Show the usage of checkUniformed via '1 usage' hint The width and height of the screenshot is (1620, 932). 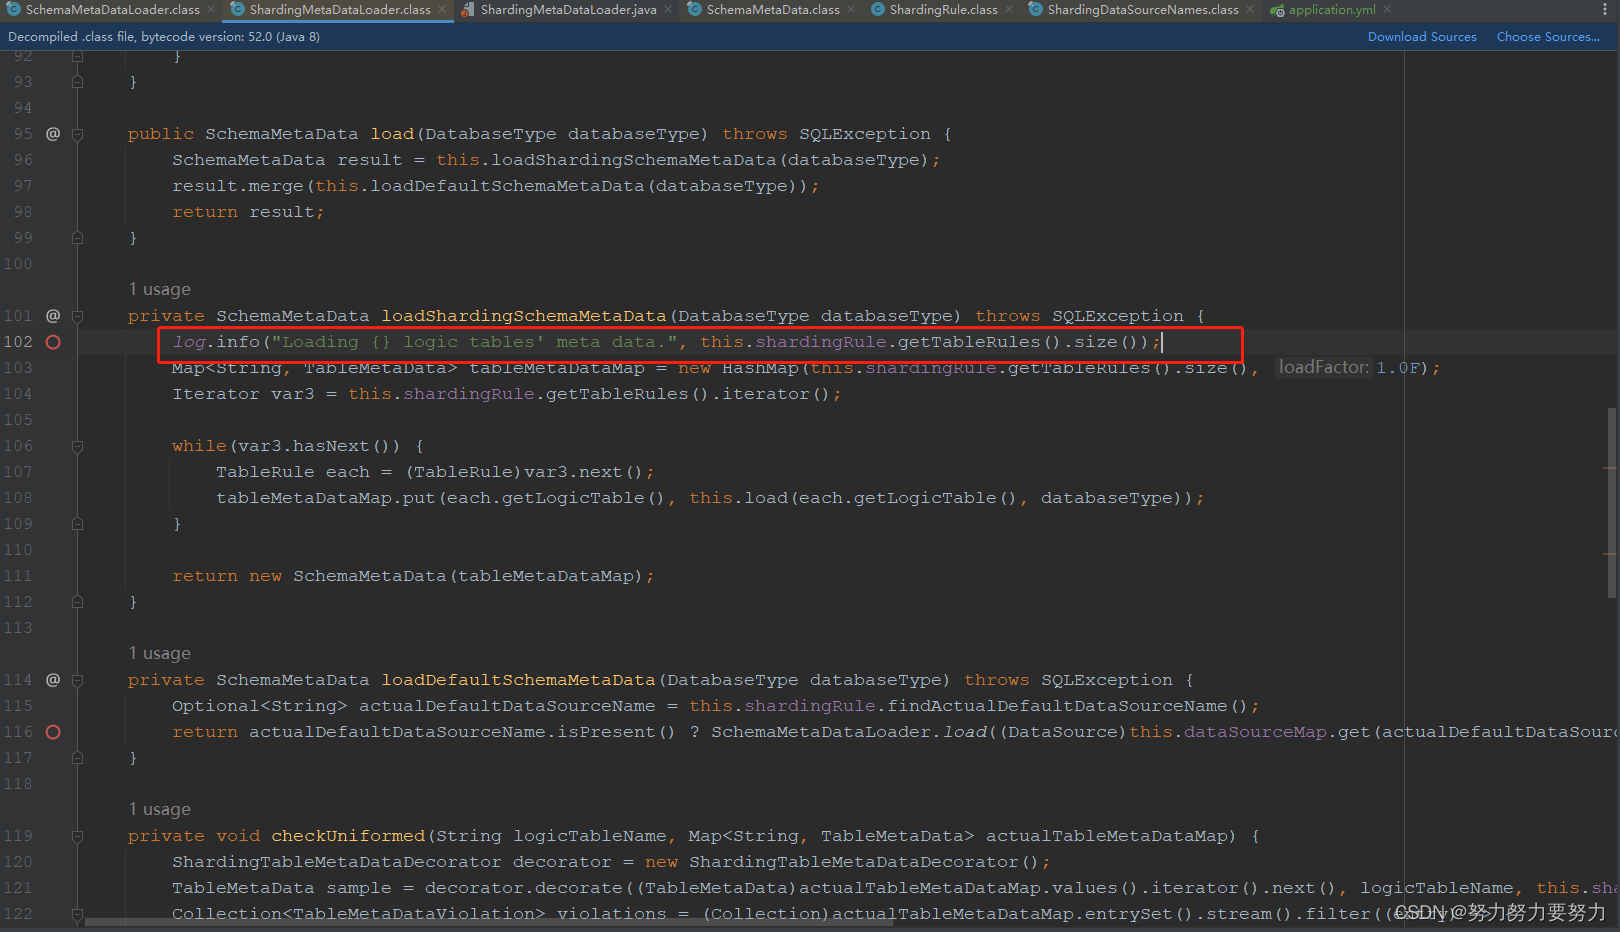point(159,809)
